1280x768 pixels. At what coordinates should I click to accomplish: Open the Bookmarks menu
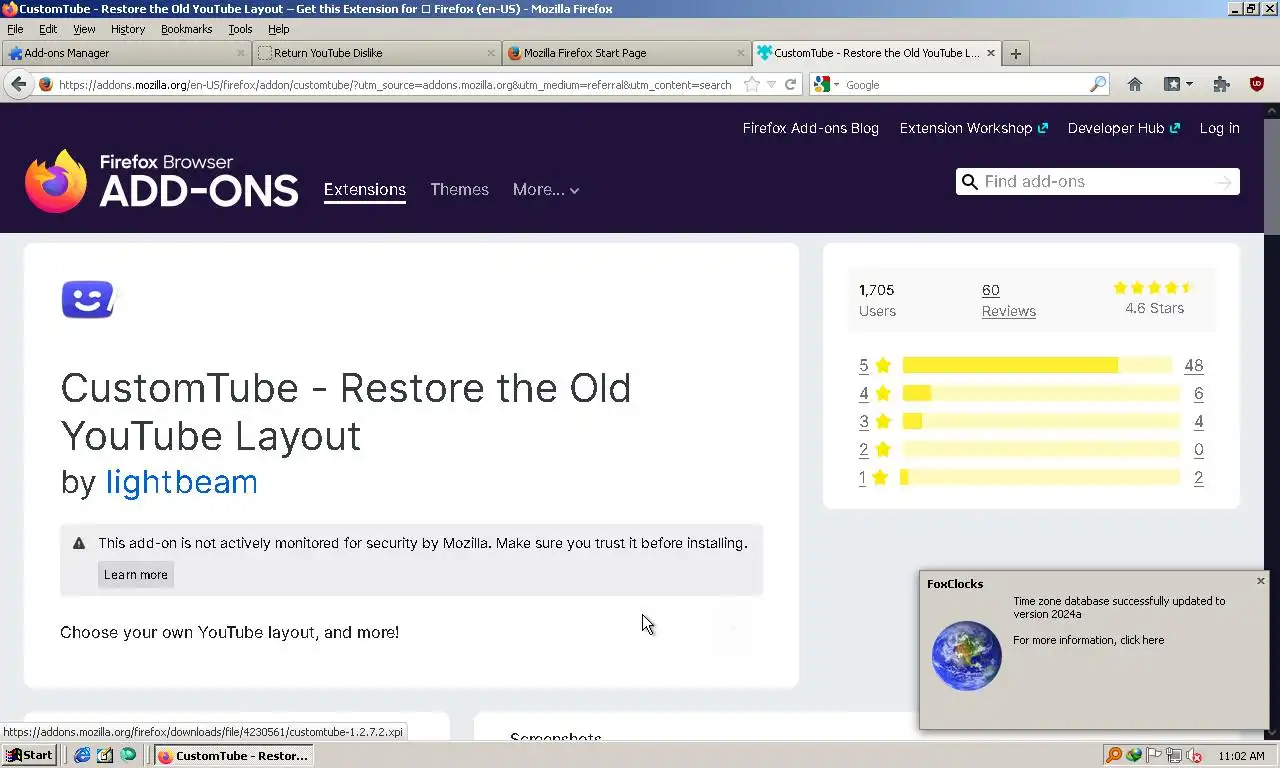pos(186,29)
